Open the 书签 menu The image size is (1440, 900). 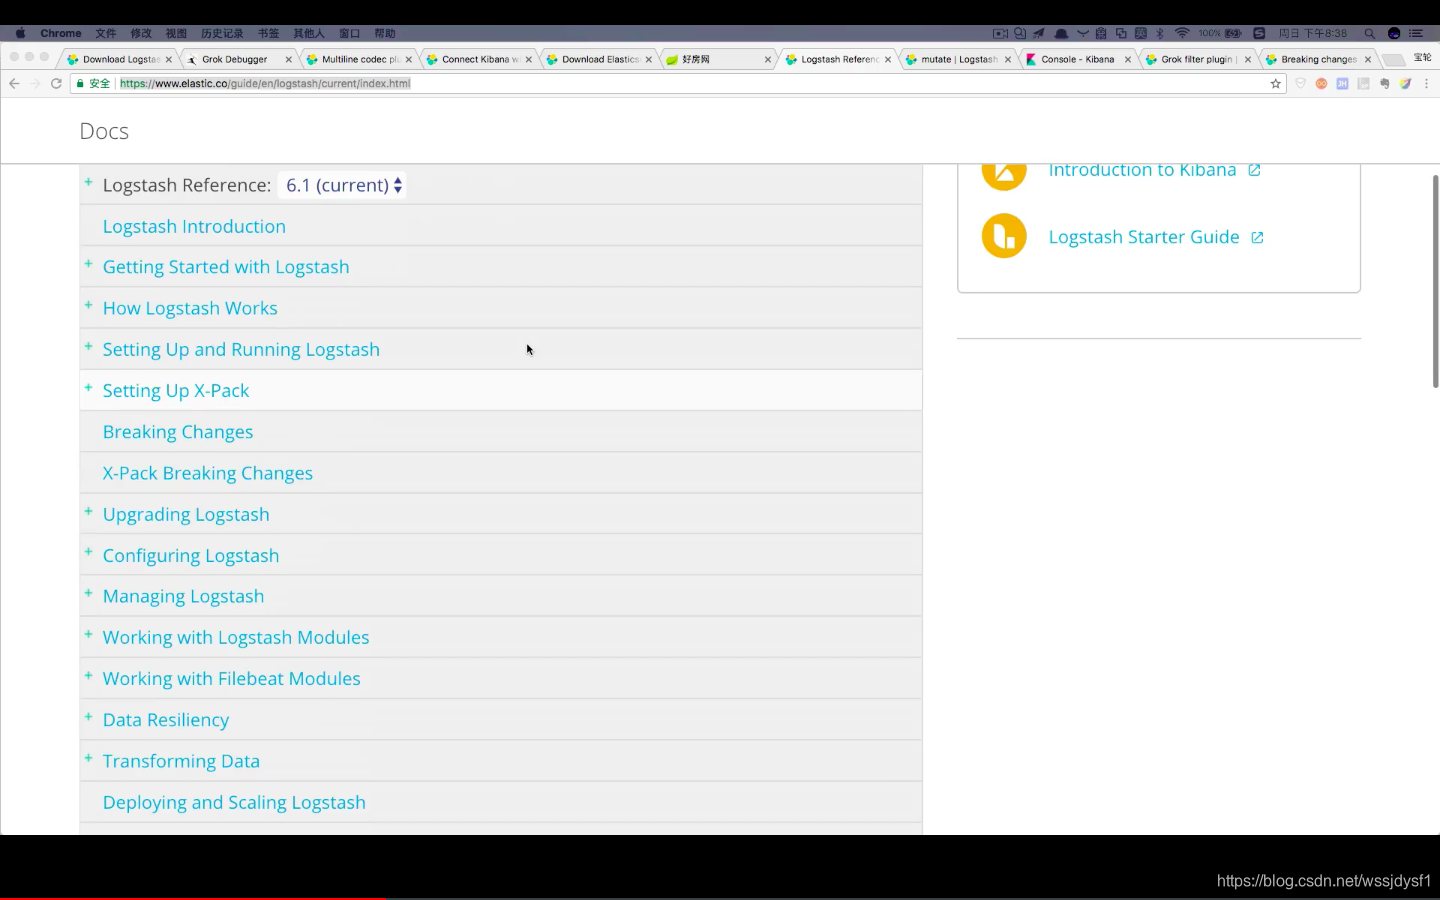(268, 33)
